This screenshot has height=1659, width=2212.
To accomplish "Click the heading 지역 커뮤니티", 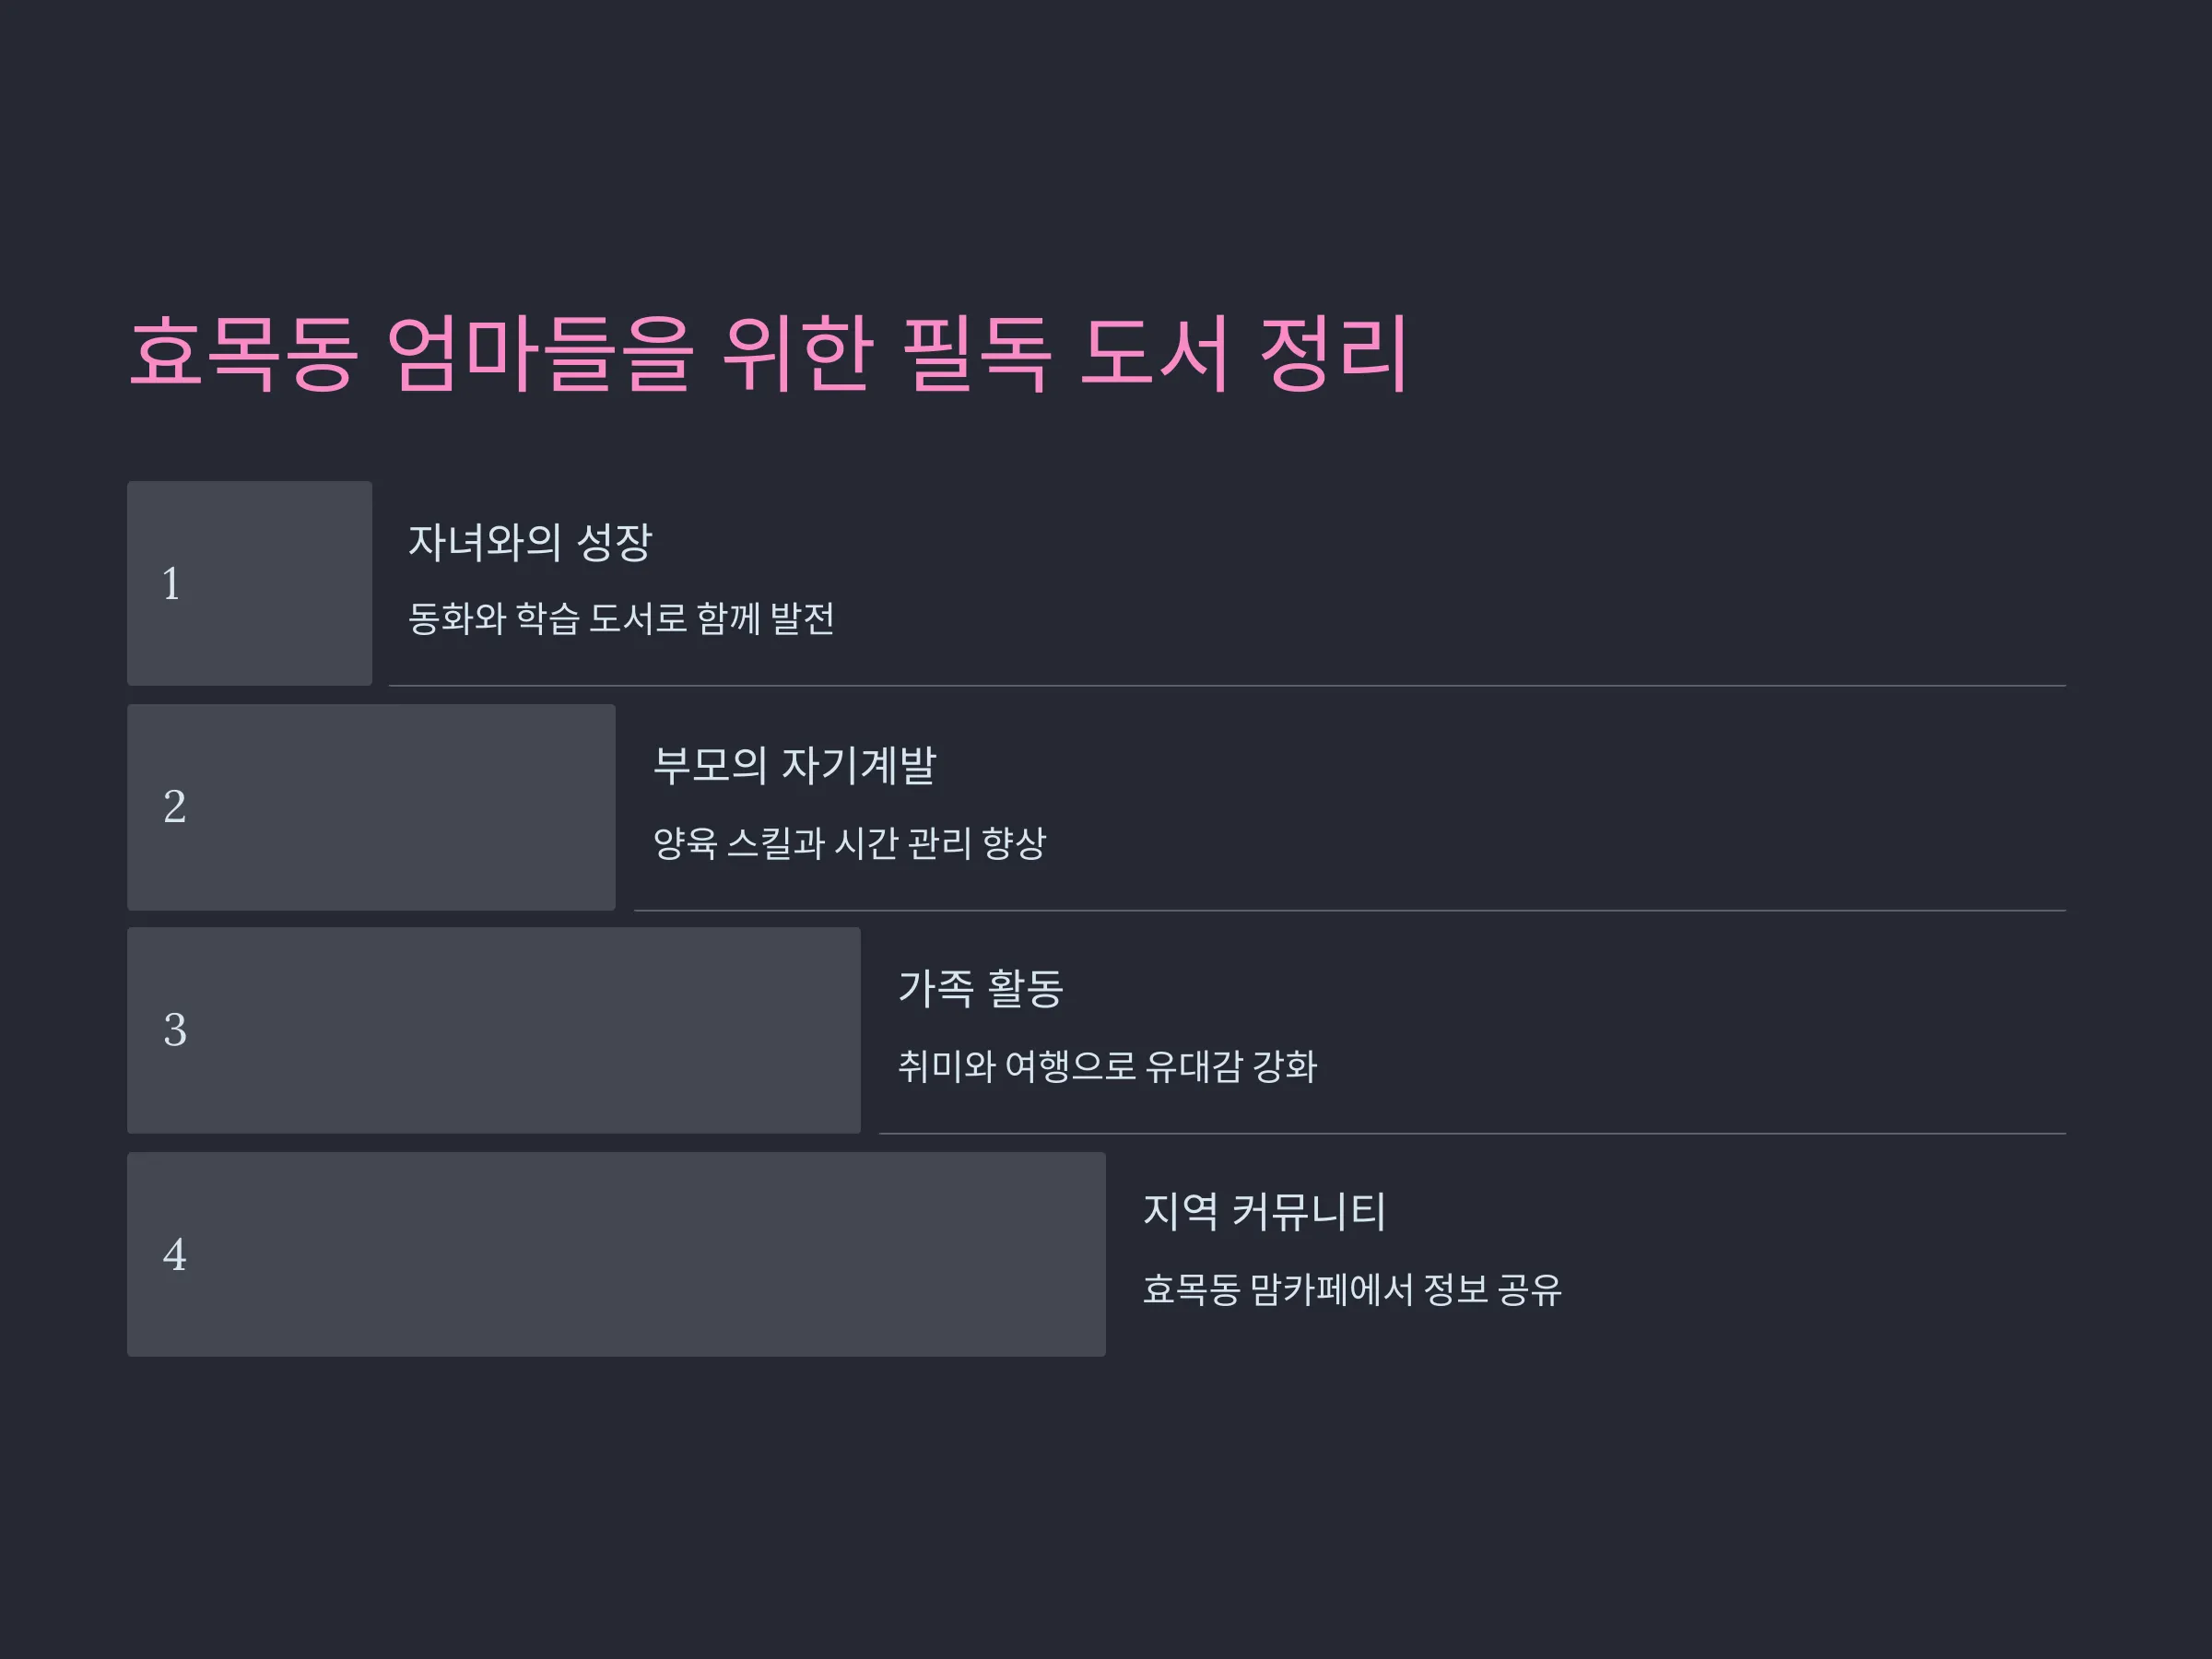I will pos(1264,1212).
